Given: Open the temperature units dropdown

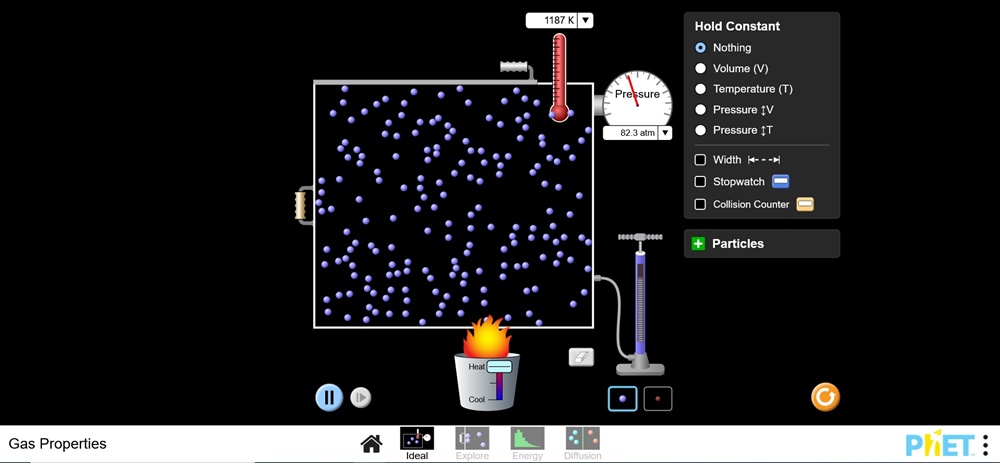Looking at the screenshot, I should coord(586,20).
